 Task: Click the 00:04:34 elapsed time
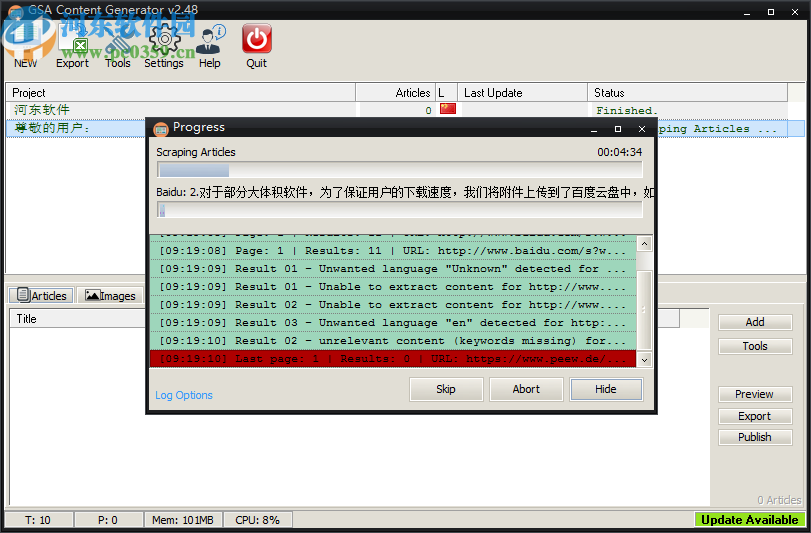[620, 152]
